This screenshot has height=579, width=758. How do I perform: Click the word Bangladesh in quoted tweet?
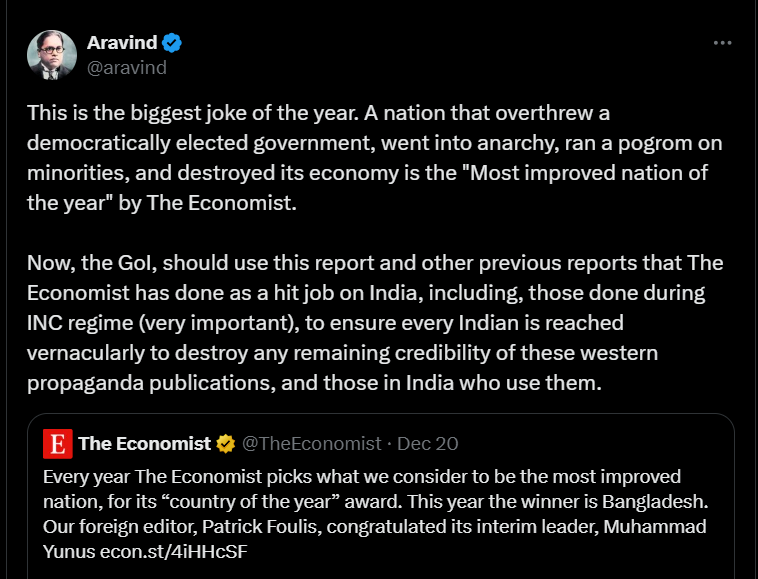pyautogui.click(x=655, y=502)
